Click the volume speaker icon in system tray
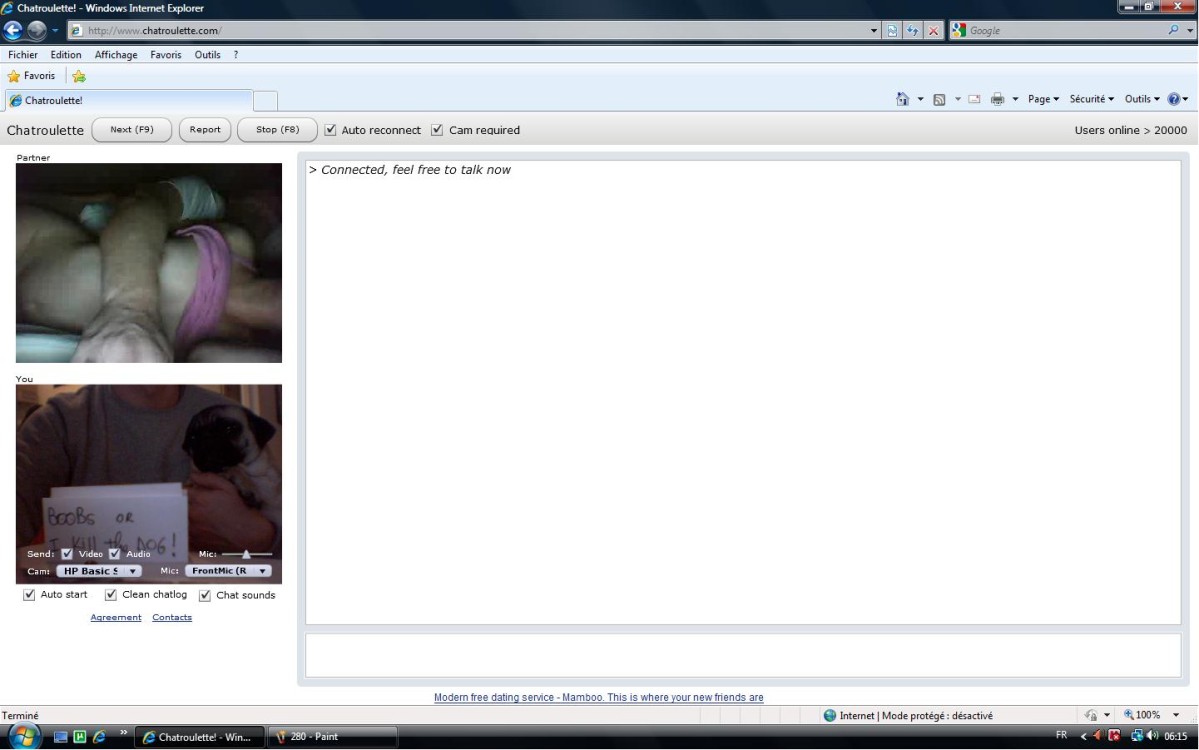This screenshot has width=1199, height=750. click(1152, 735)
